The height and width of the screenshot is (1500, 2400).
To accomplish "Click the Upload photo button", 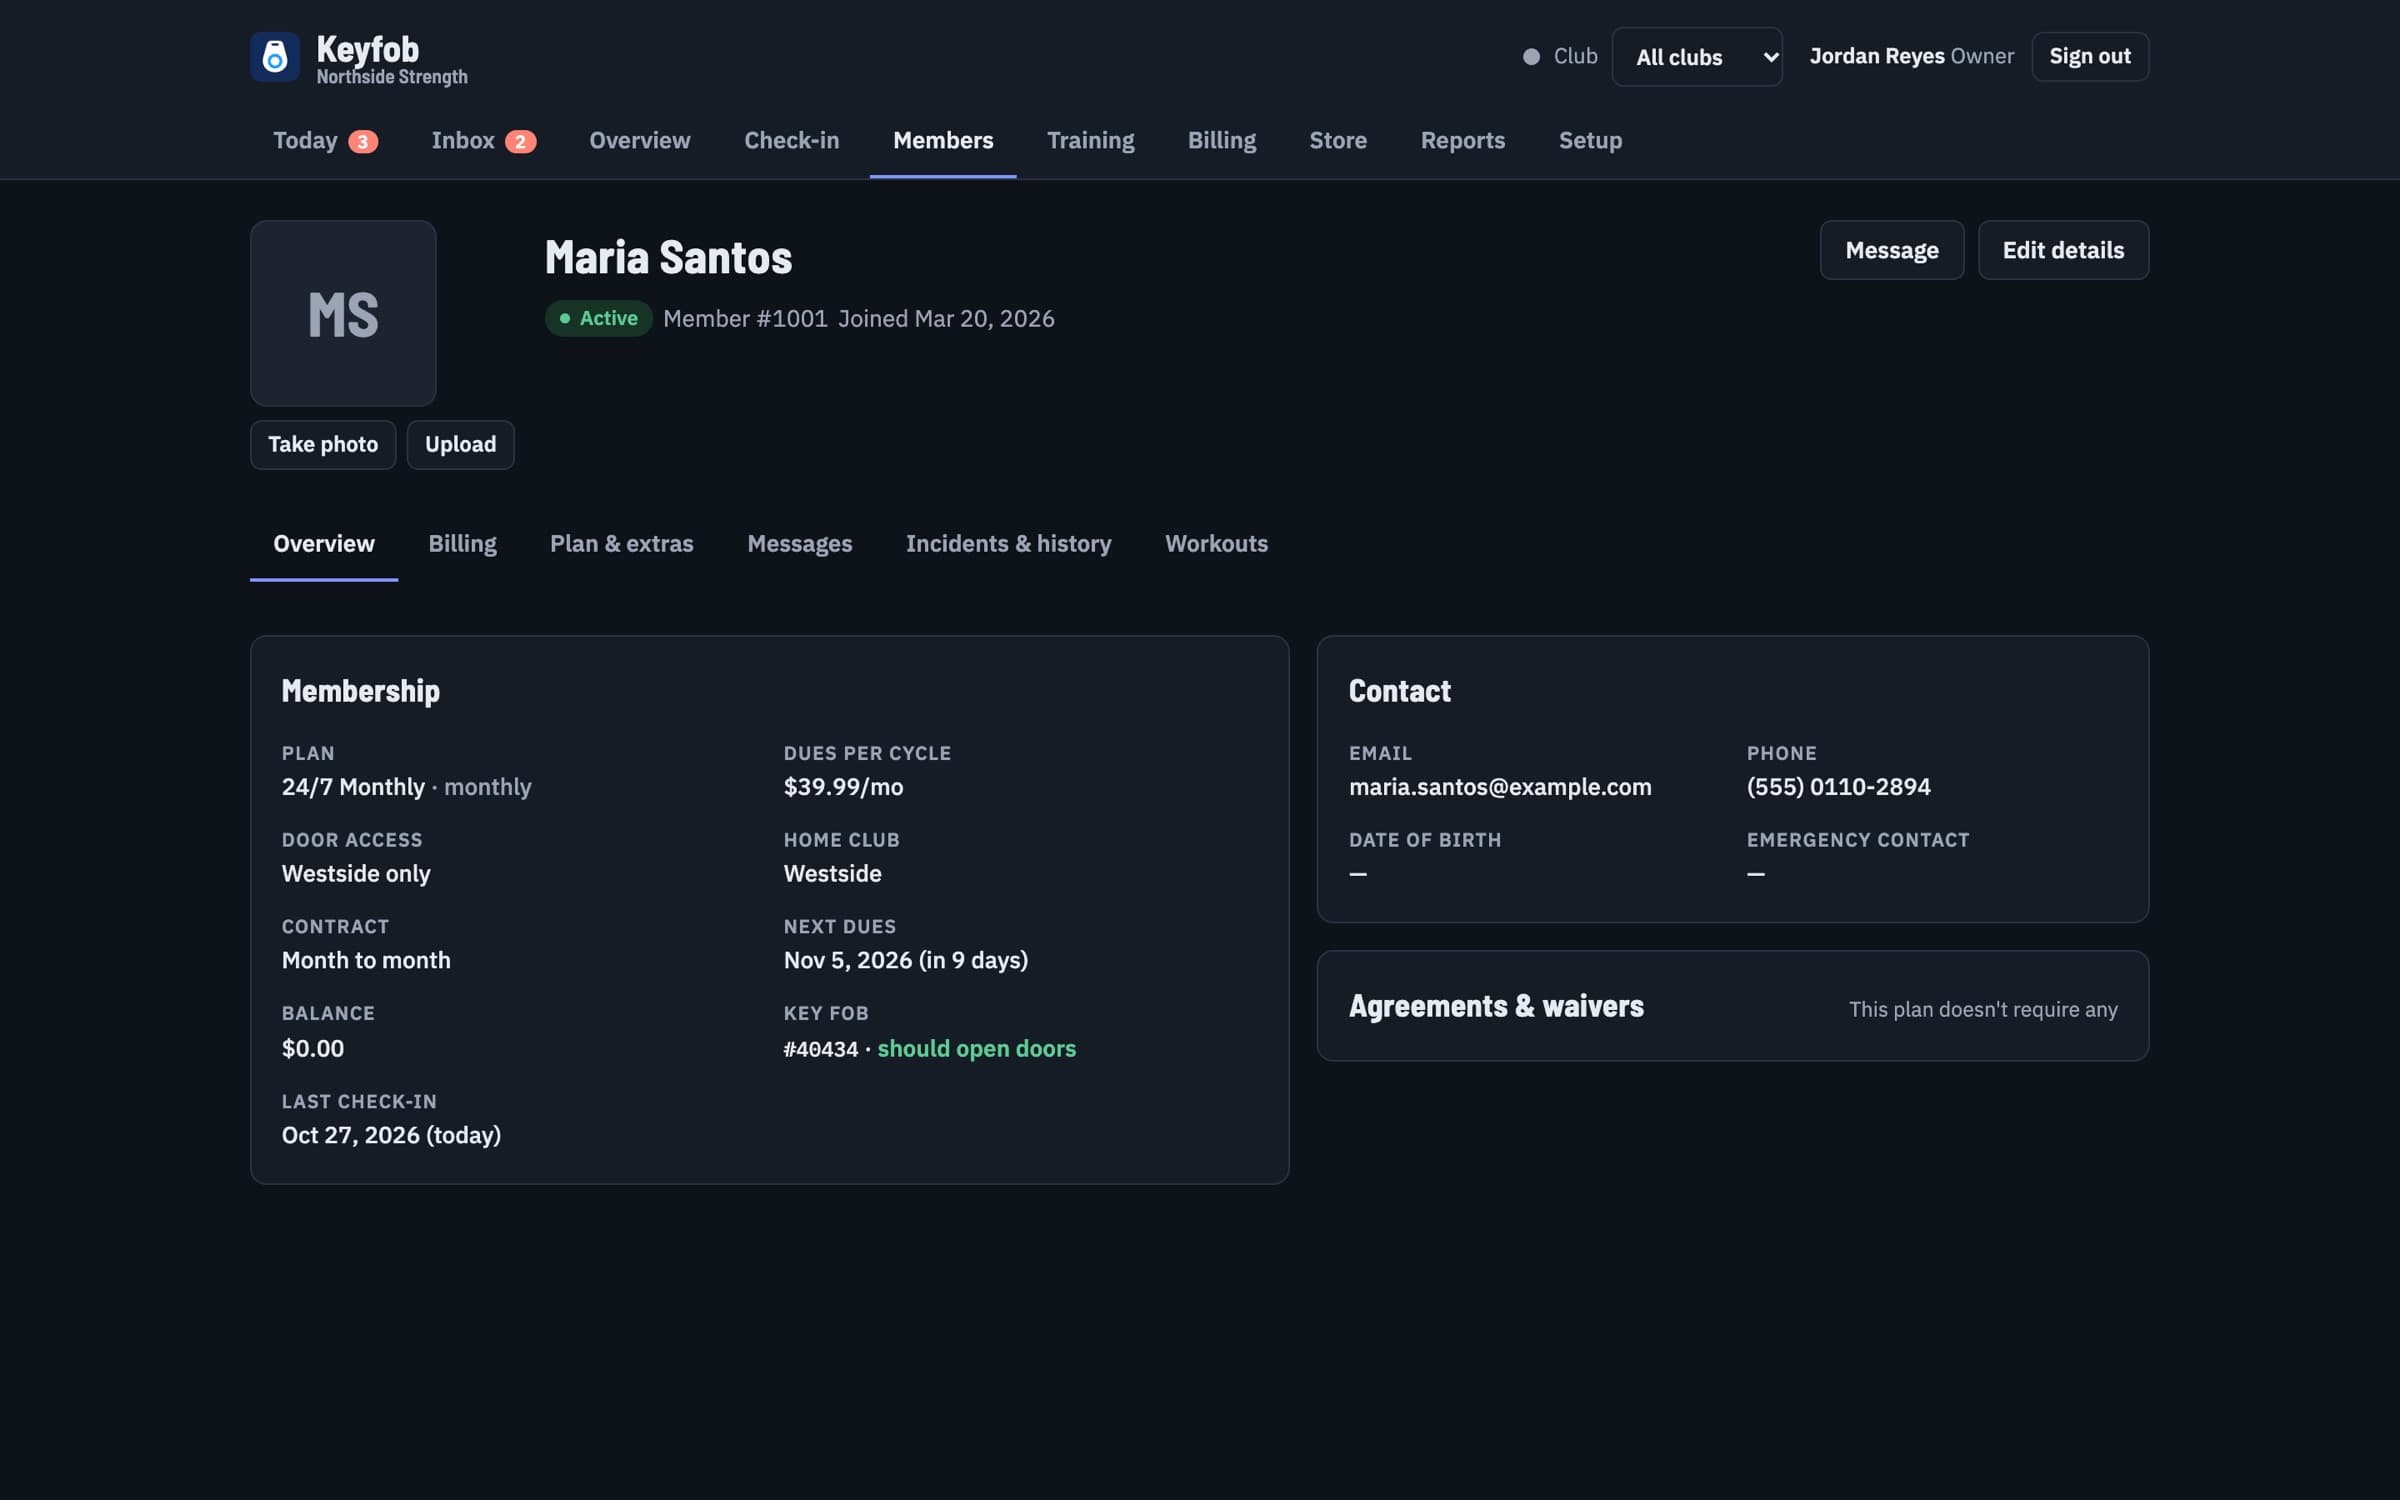I will tap(460, 444).
